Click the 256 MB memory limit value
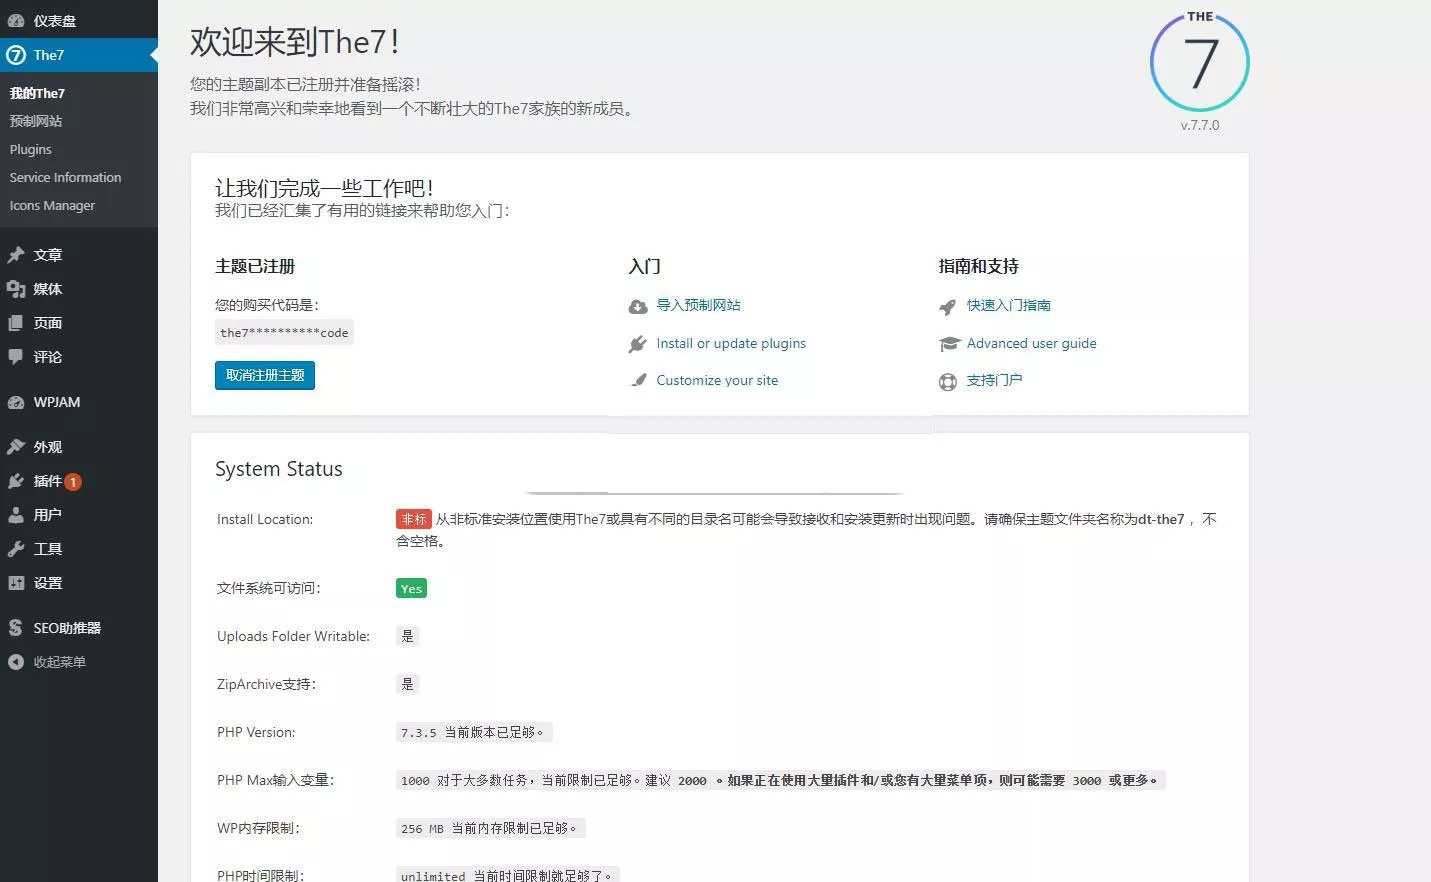 [422, 829]
